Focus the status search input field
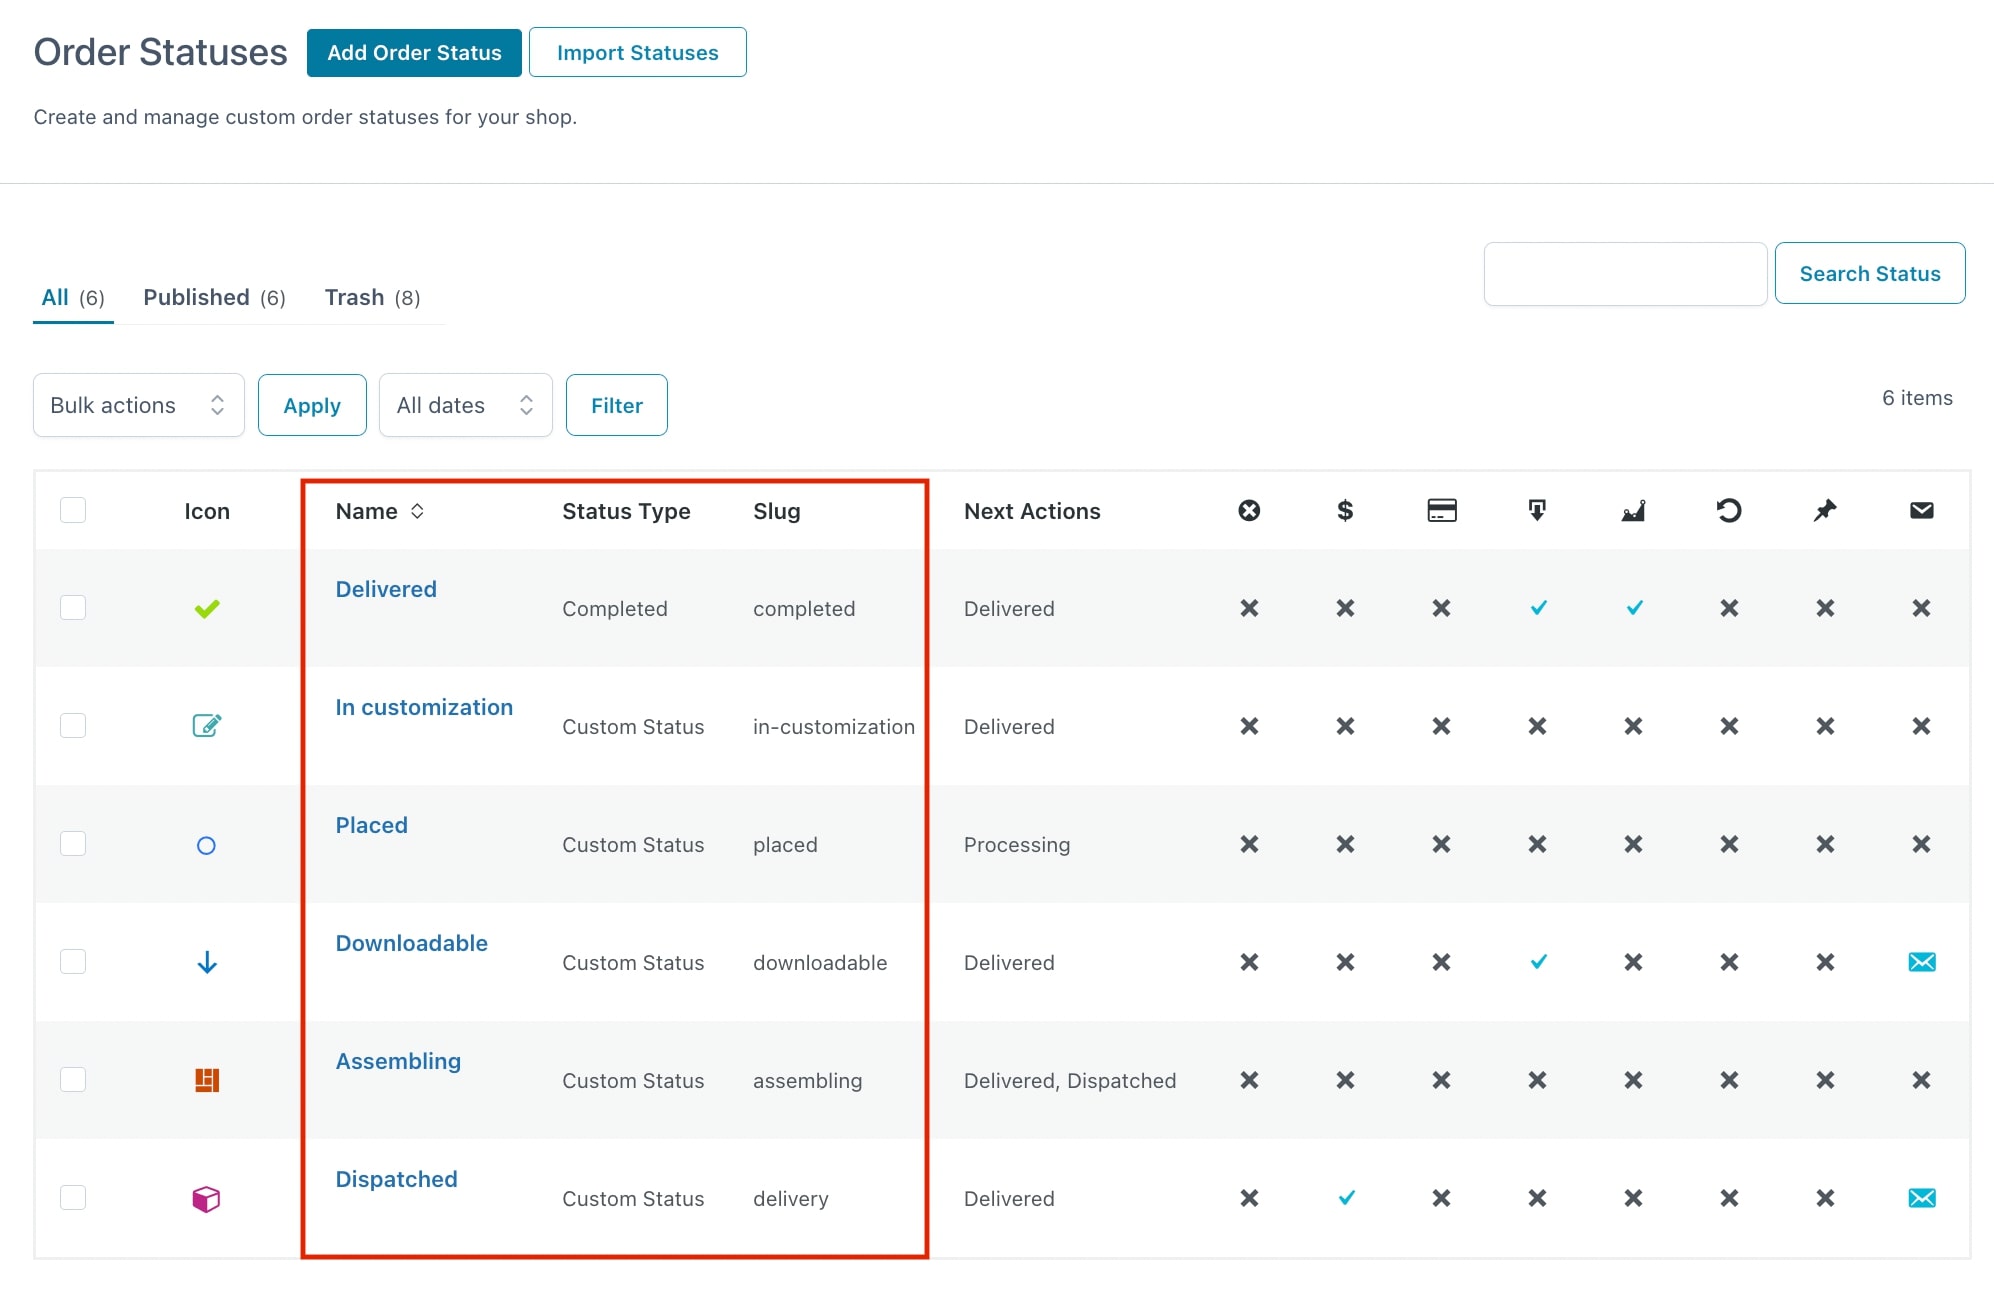Viewport: 1994px width, 1290px height. coord(1626,273)
